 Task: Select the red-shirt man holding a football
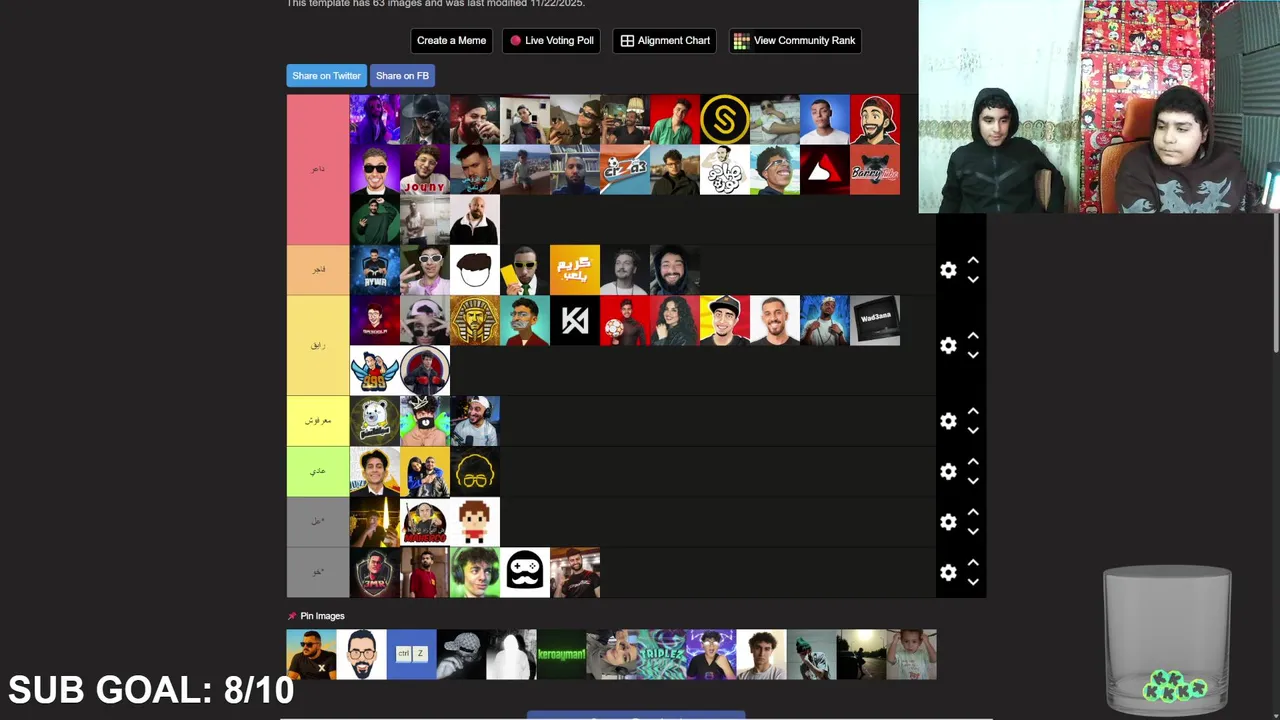(625, 320)
